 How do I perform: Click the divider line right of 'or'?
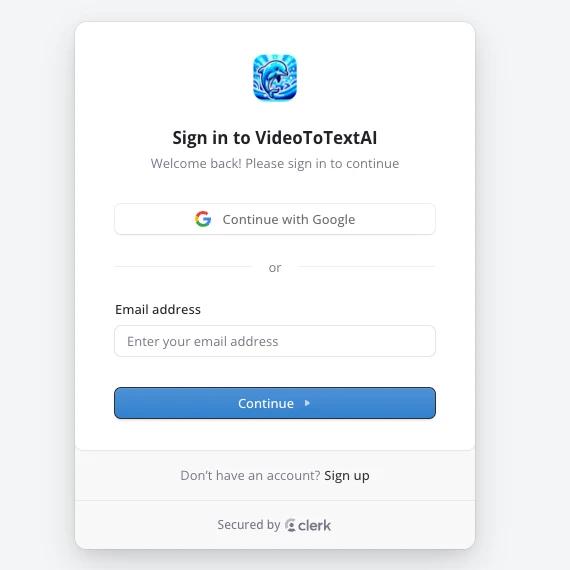pyautogui.click(x=366, y=266)
